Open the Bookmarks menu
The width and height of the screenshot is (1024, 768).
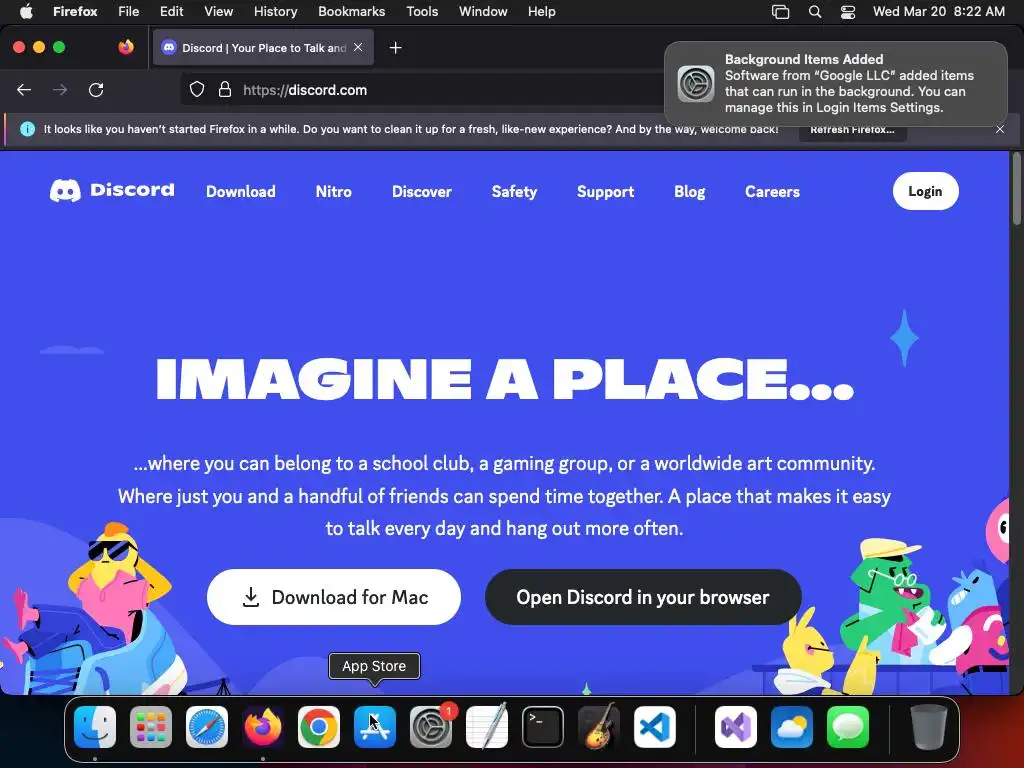(351, 11)
